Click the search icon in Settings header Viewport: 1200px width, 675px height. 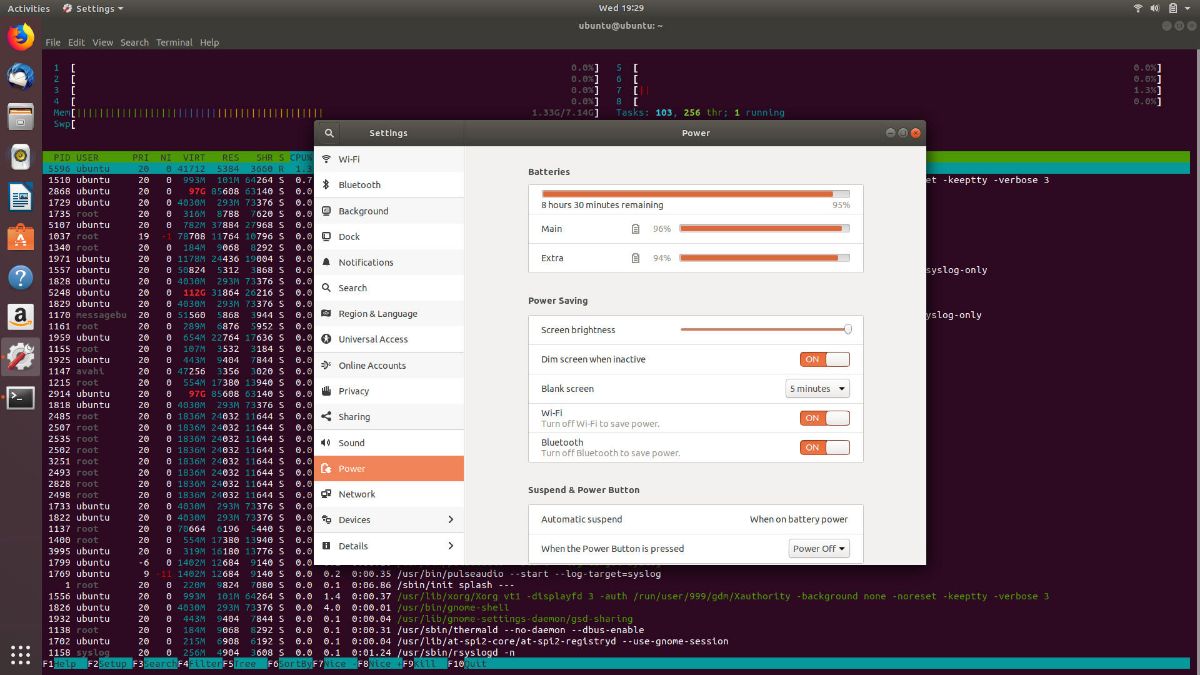point(329,133)
